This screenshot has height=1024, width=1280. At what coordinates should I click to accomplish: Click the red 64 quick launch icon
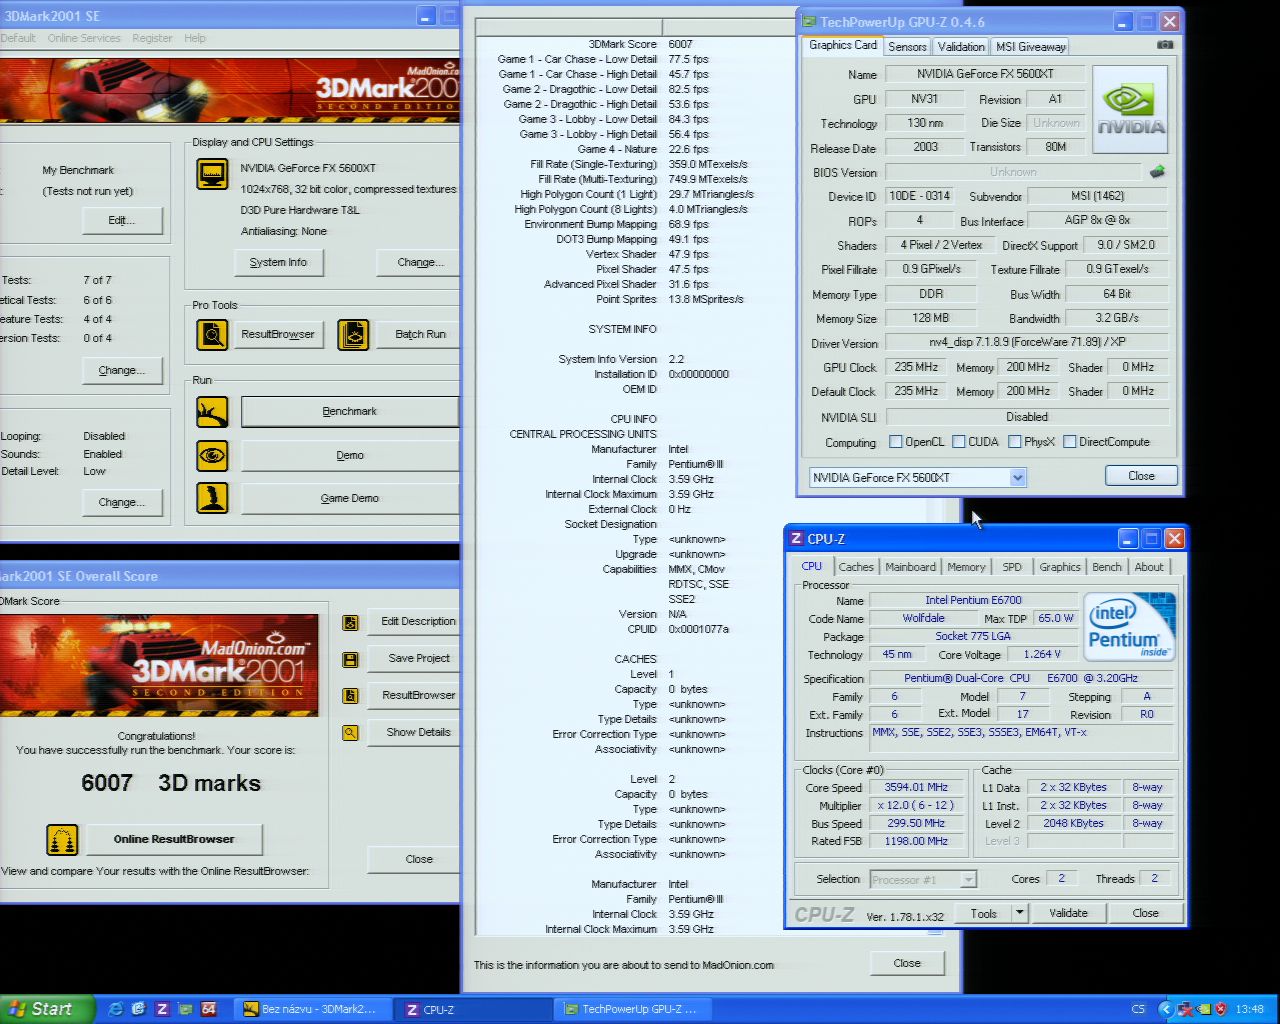pyautogui.click(x=208, y=1009)
